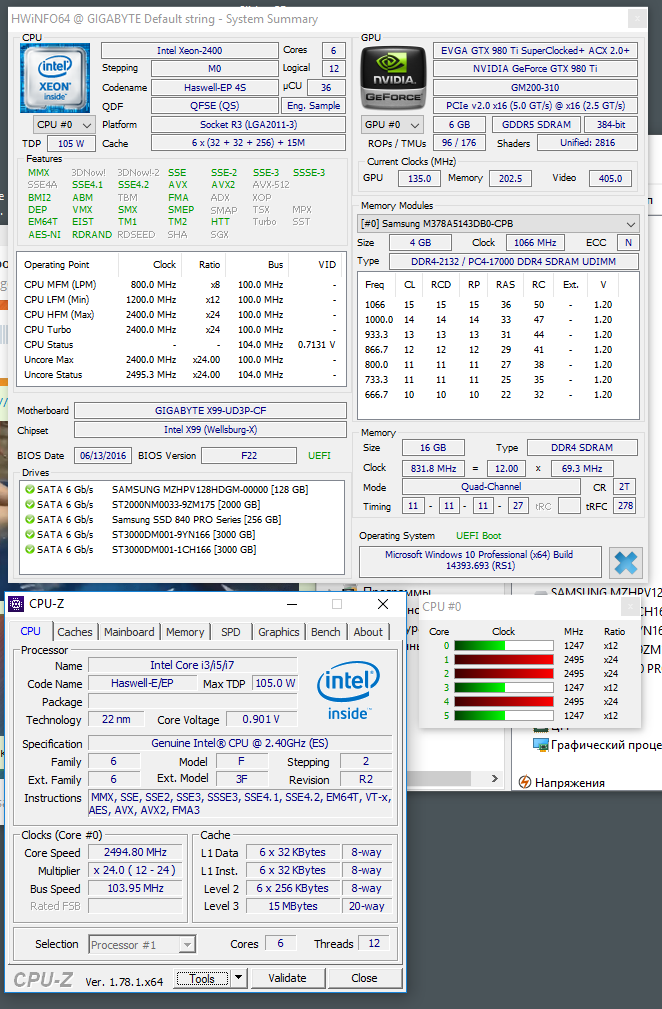Open the Memory tab in CPU-Z

(185, 632)
